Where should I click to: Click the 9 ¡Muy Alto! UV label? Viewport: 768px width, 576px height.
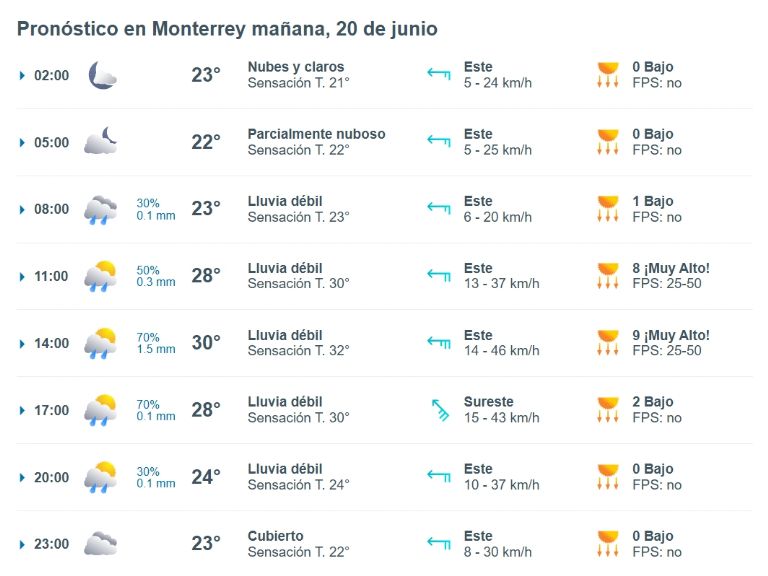(671, 336)
